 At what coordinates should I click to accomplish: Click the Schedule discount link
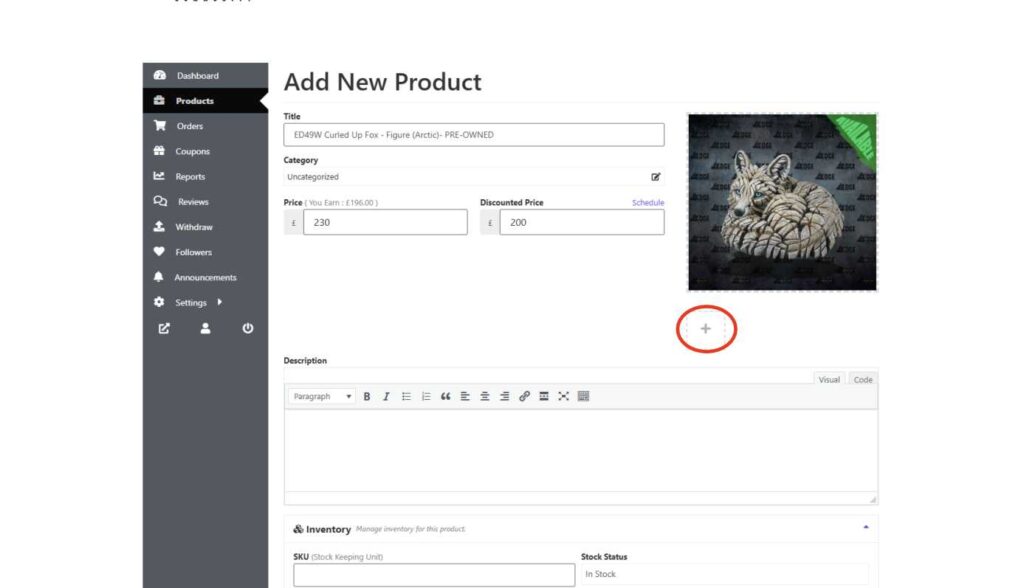coord(647,203)
